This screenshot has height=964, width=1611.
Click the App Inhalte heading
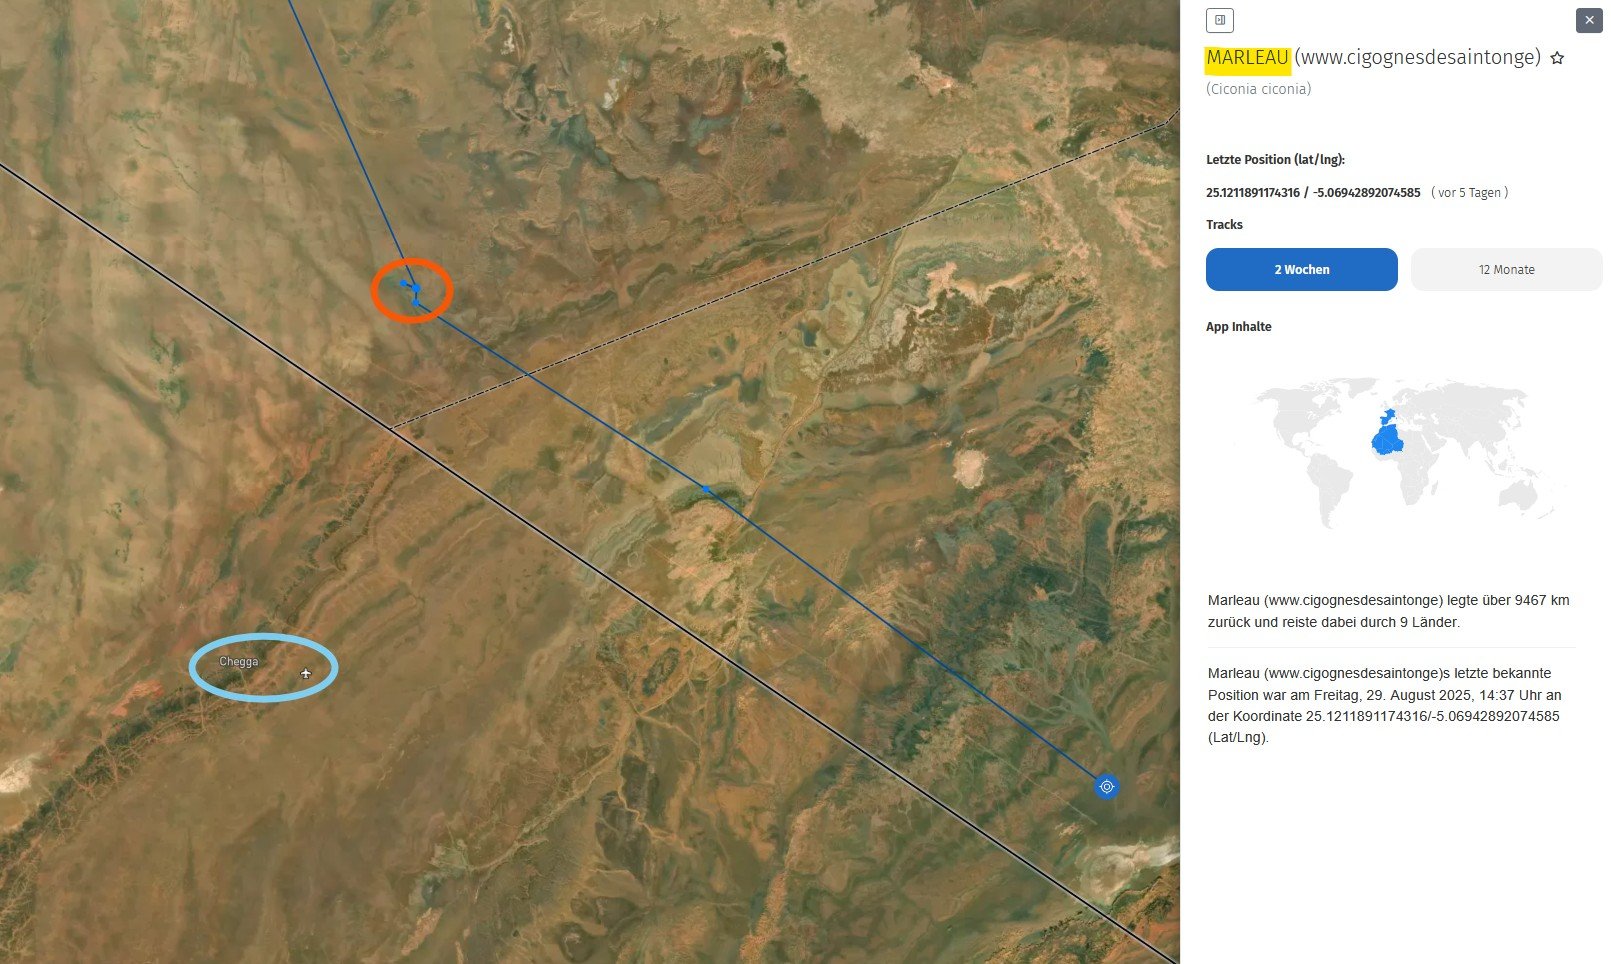1238,327
